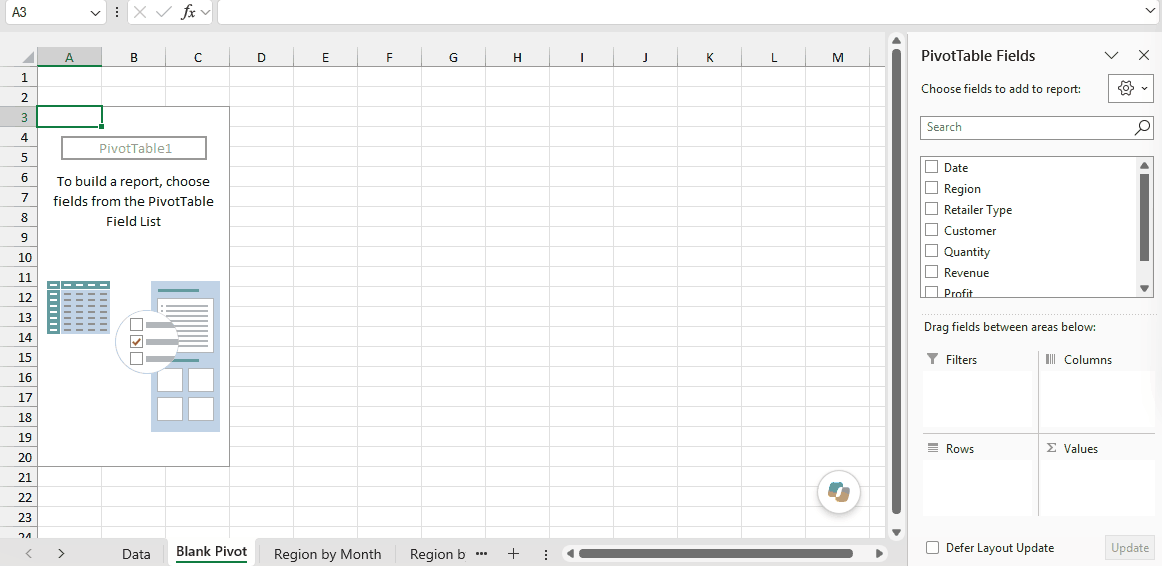Show hidden sheet tabs via ellipsis
Image resolution: width=1162 pixels, height=566 pixels.
pos(481,553)
